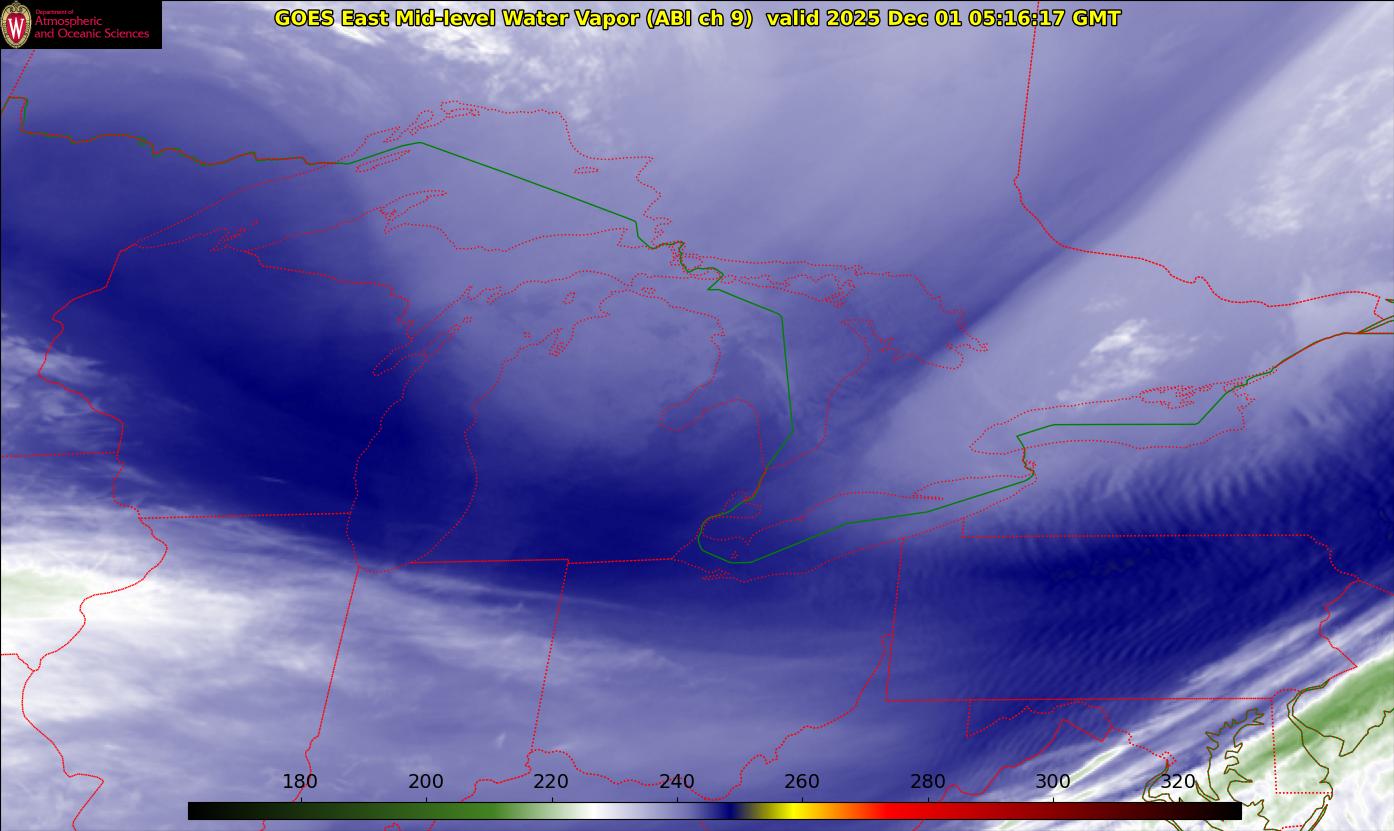Click the 280 scale label
Viewport: 1394px width, 831px height.
[x=928, y=782]
